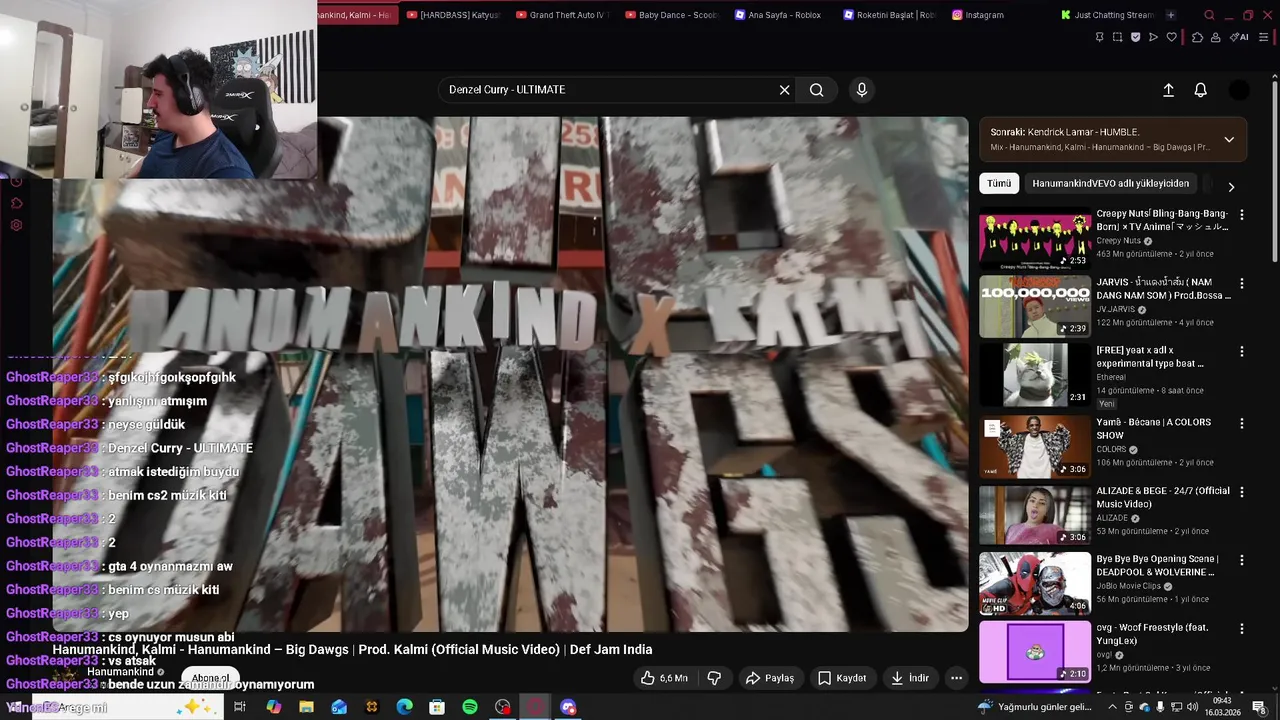Open Microsoft Edge from taskbar
1280x720 pixels.
[x=404, y=707]
